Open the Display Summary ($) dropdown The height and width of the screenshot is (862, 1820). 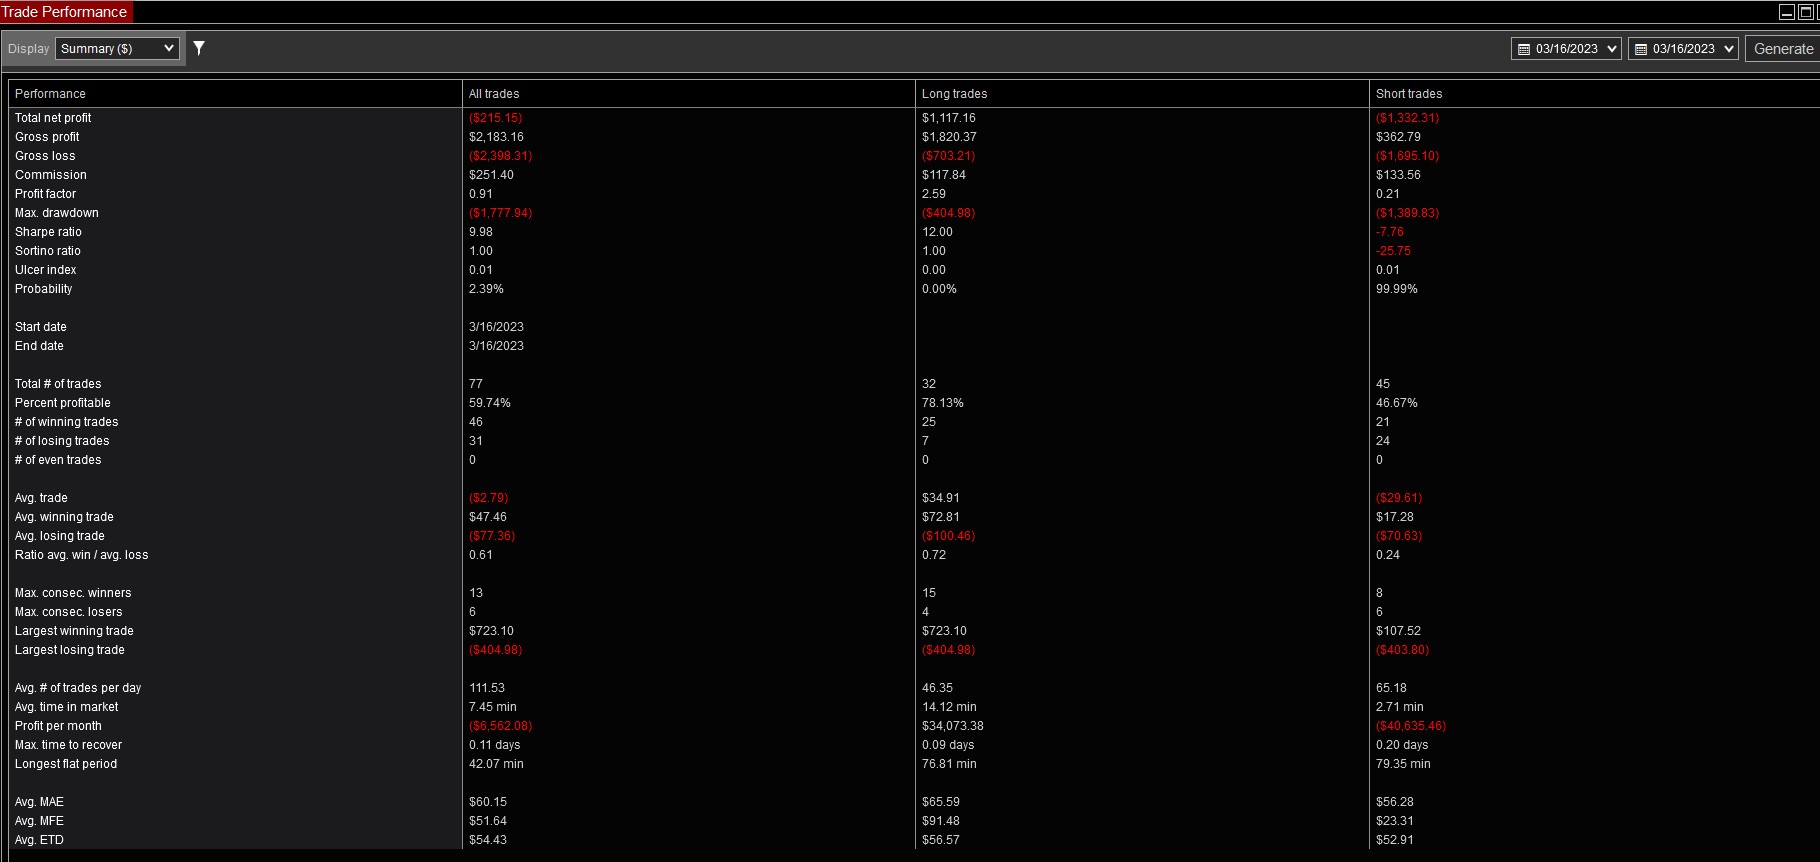[117, 48]
